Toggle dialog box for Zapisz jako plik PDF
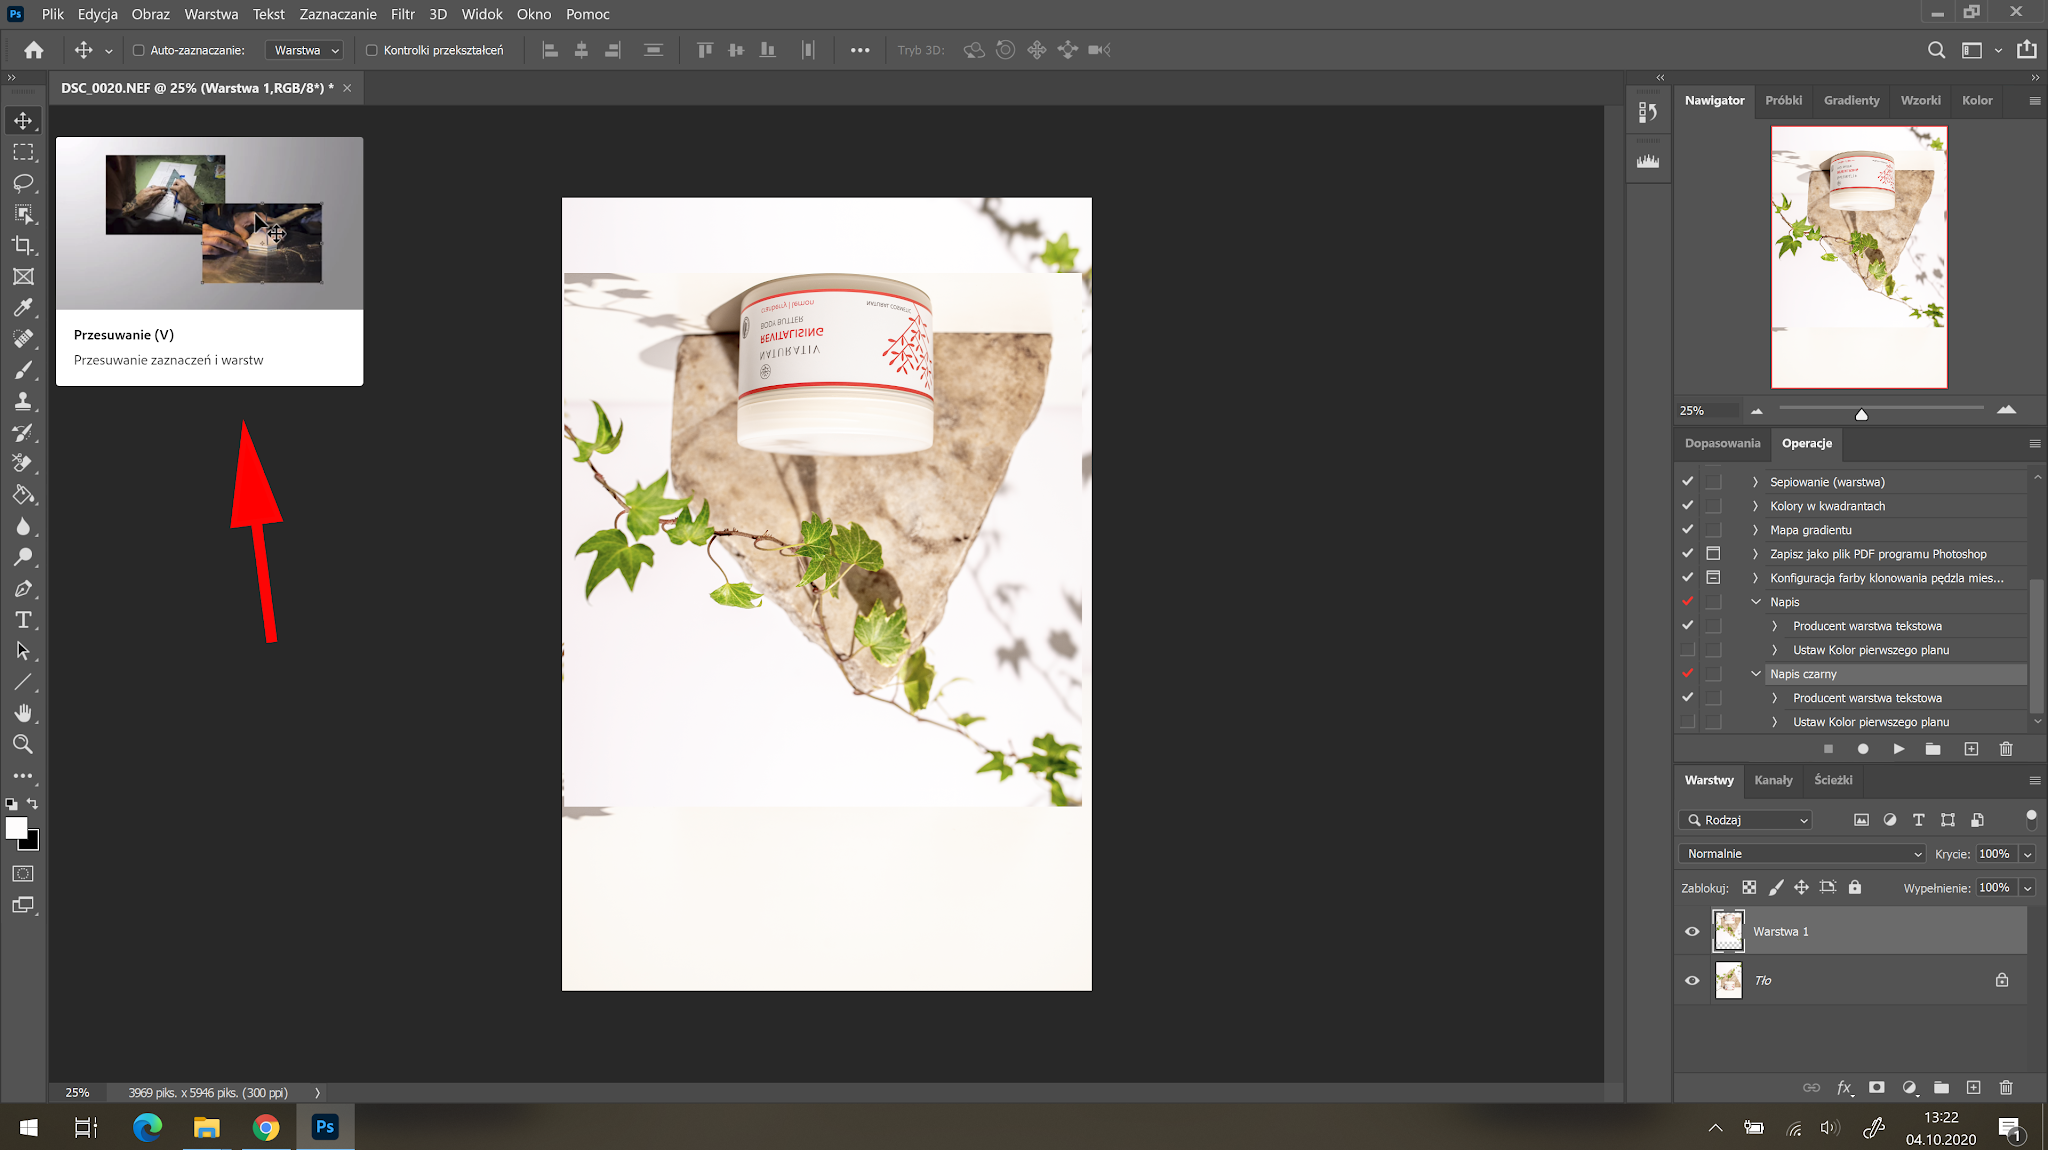 [1713, 553]
